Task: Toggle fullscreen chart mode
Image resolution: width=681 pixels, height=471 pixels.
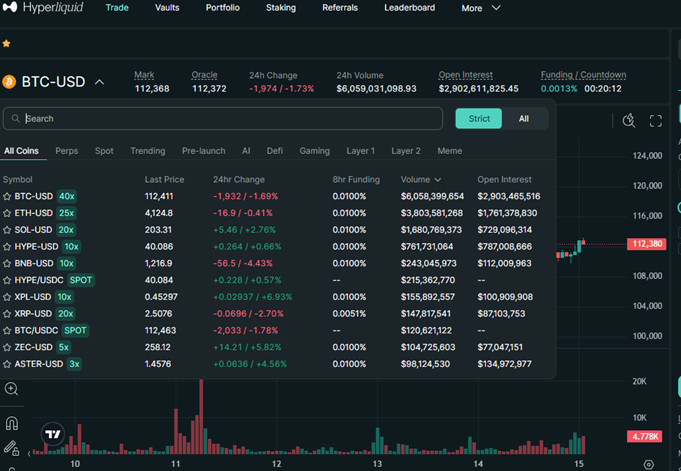Action: [x=656, y=120]
